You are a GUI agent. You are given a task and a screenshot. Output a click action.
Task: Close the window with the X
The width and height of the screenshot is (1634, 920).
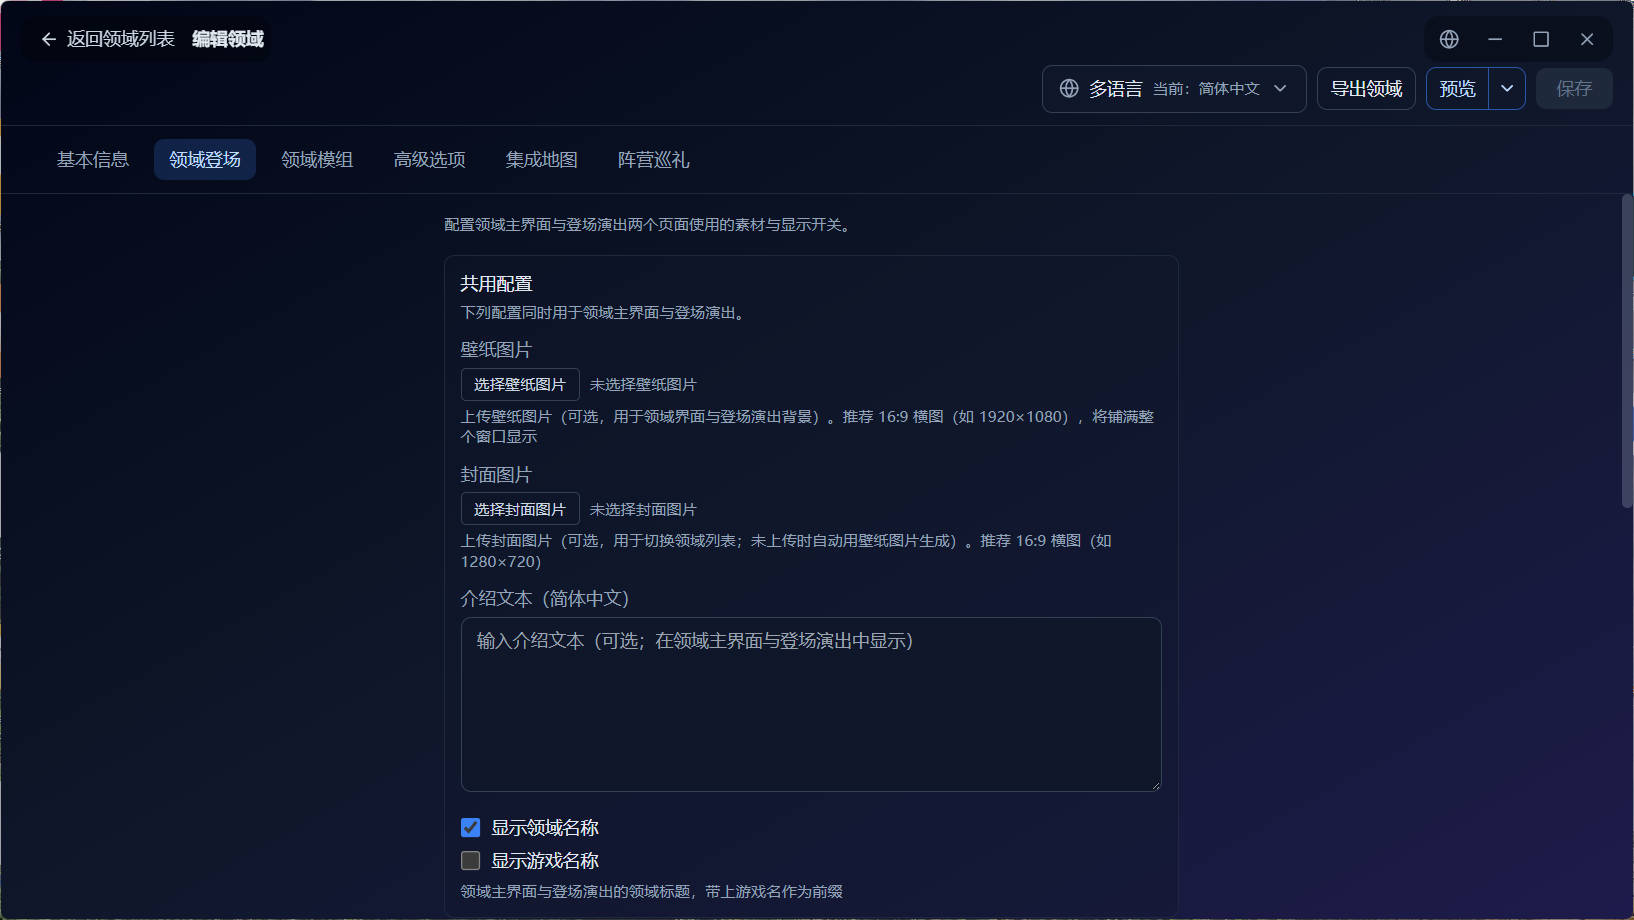1587,39
